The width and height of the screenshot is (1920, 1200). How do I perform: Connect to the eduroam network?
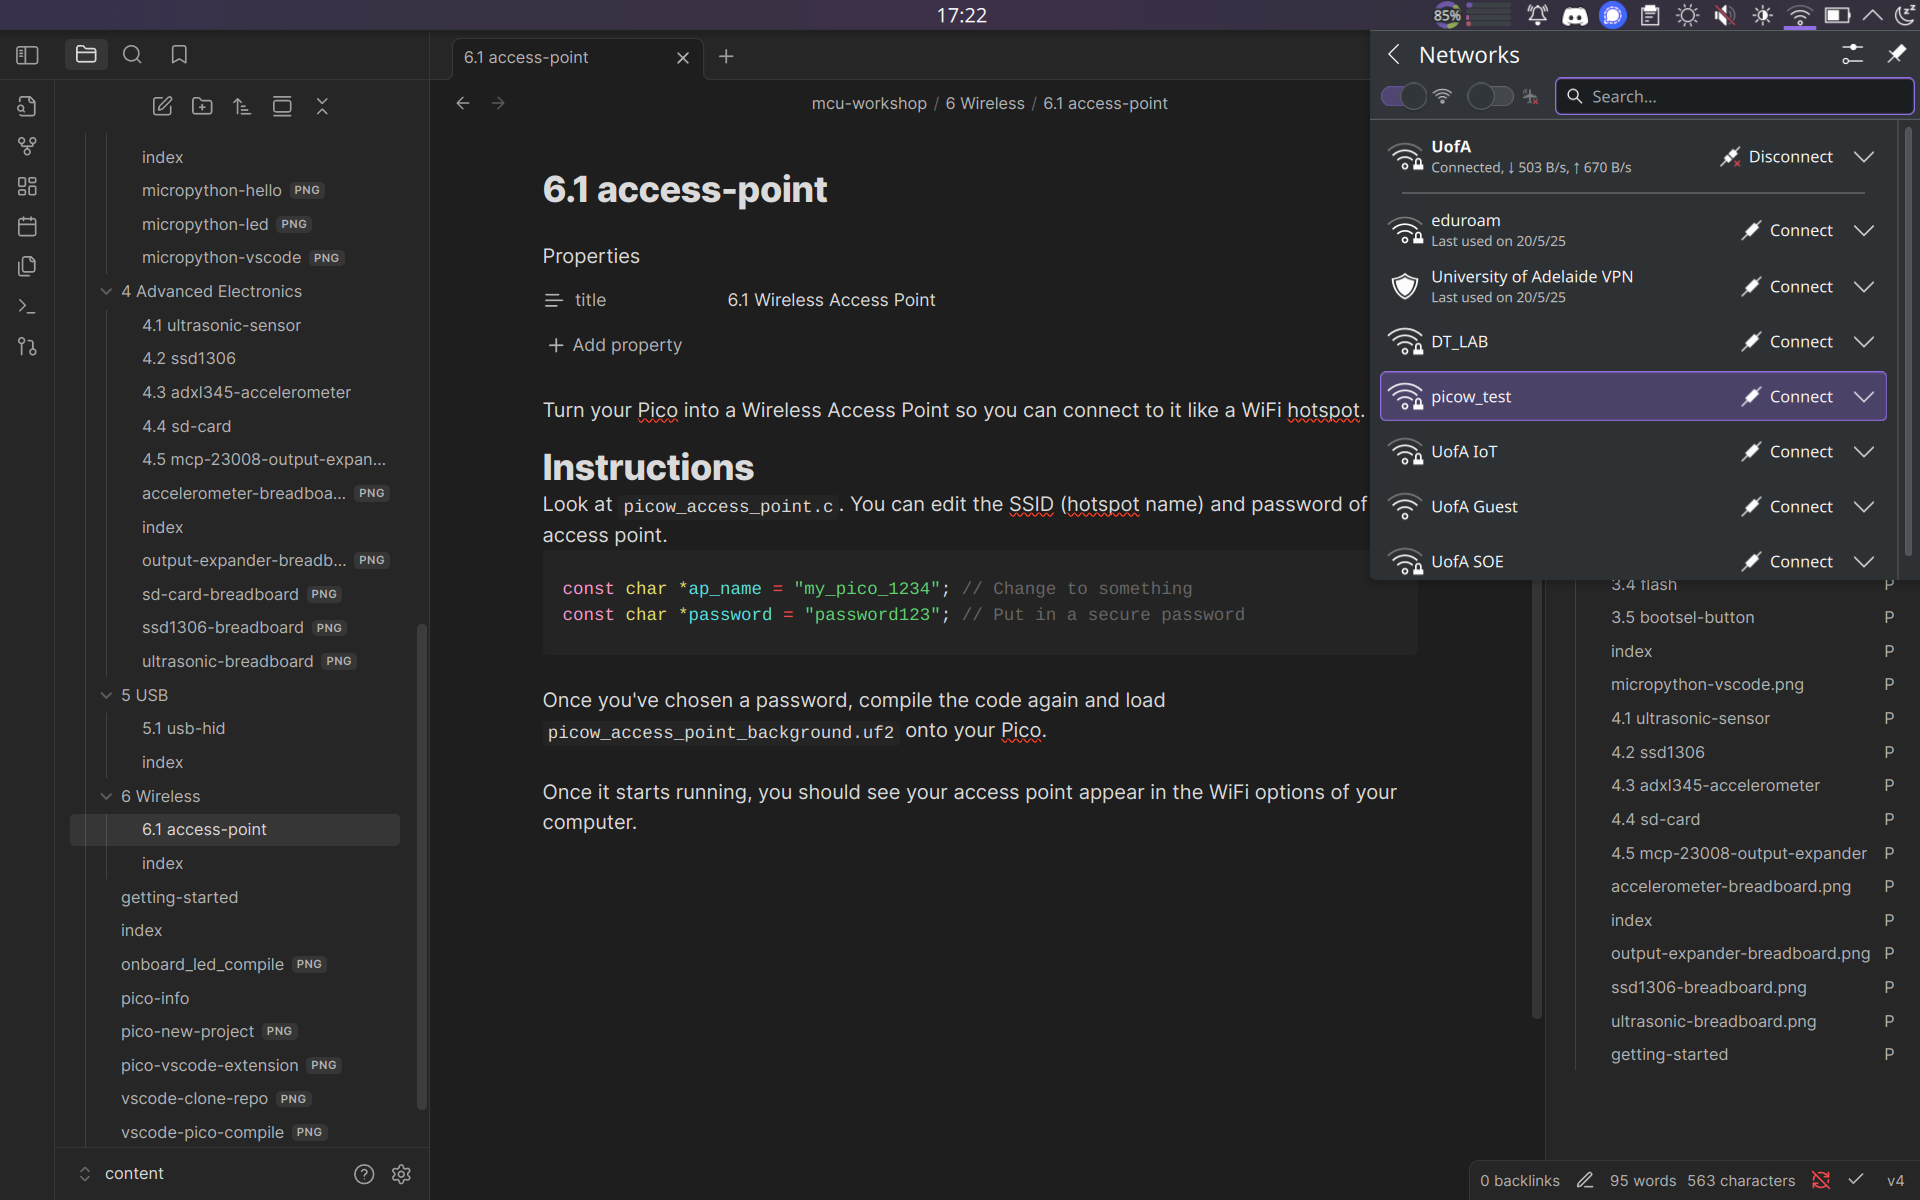[1786, 230]
